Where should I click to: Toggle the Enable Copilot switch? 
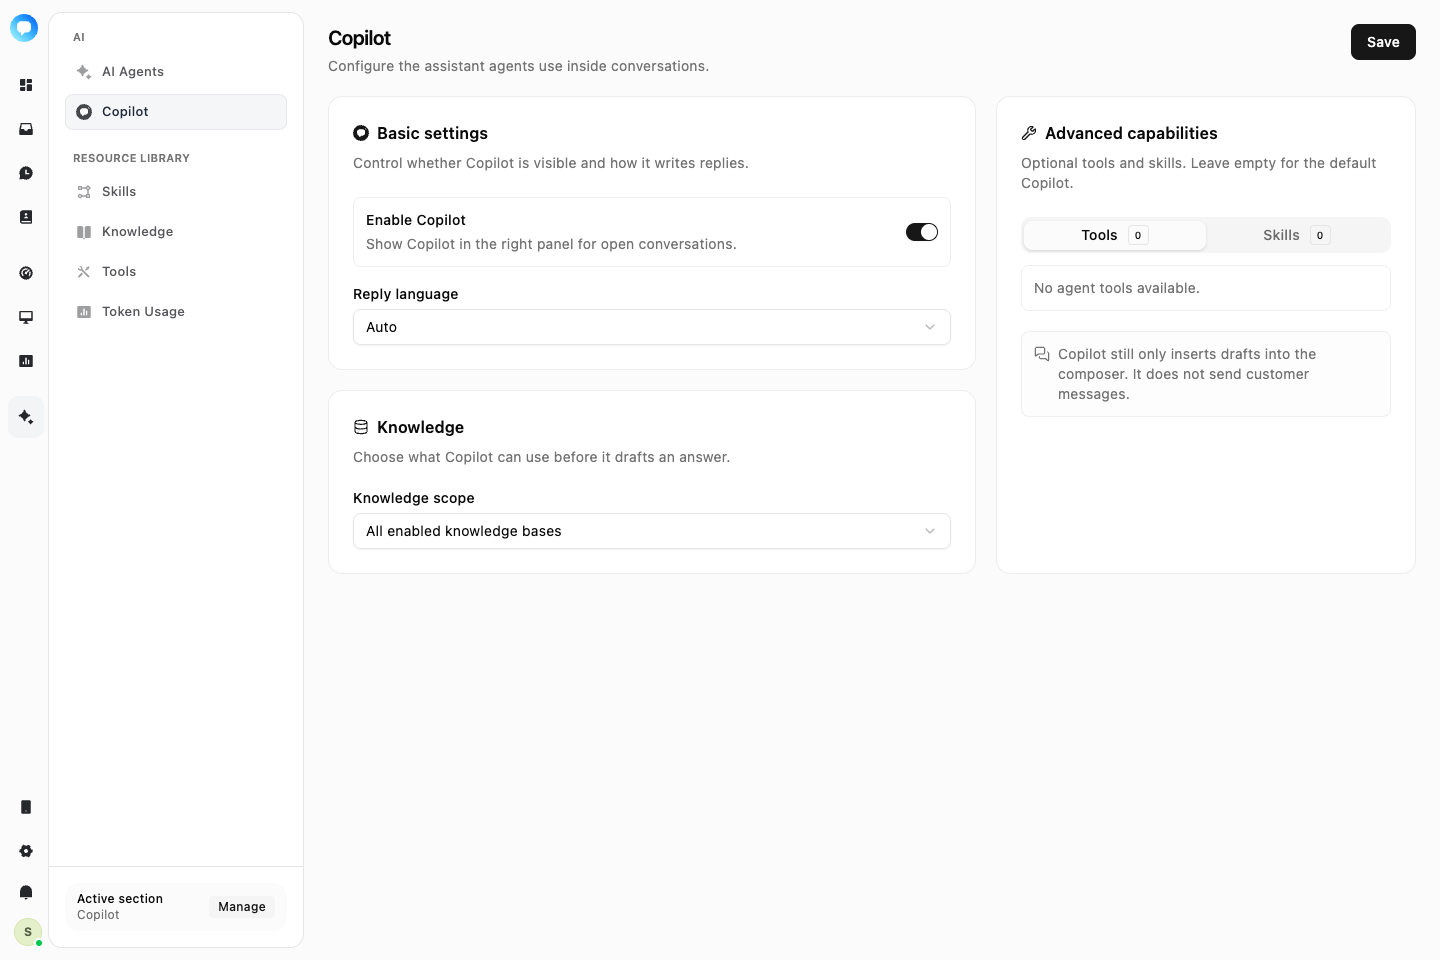(922, 232)
